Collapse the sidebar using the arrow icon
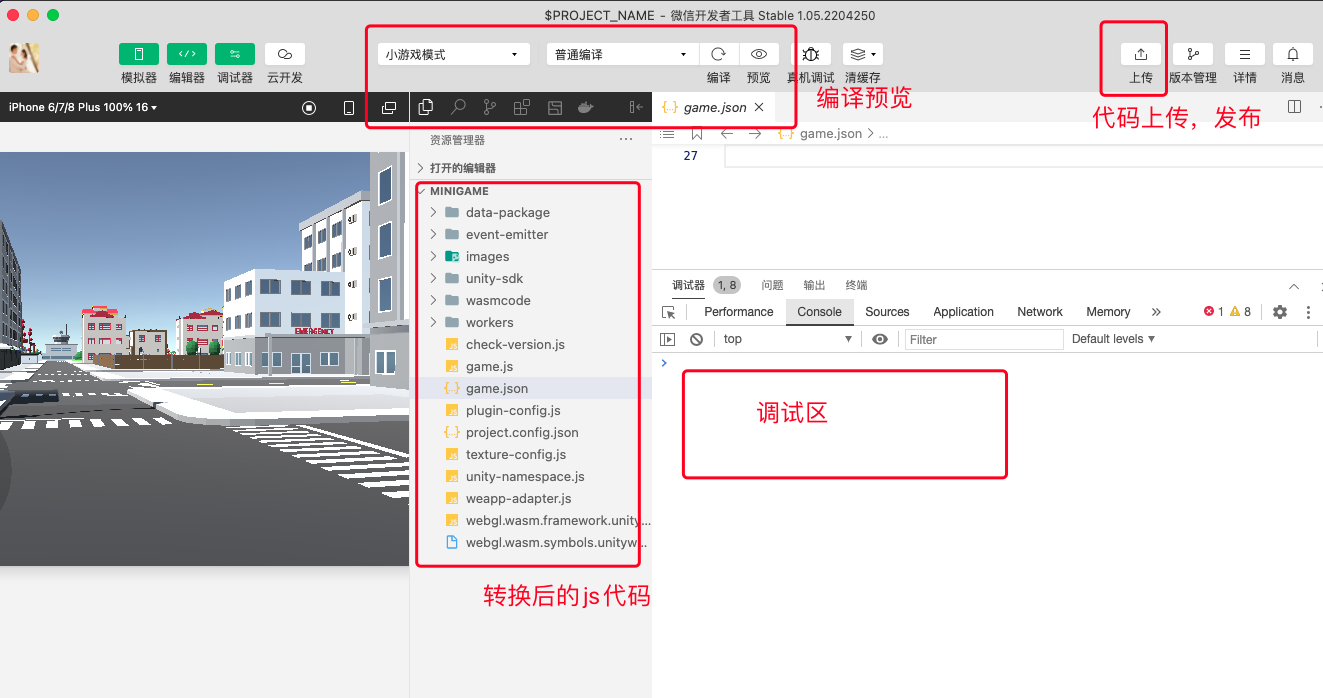The width and height of the screenshot is (1323, 698). pos(635,107)
